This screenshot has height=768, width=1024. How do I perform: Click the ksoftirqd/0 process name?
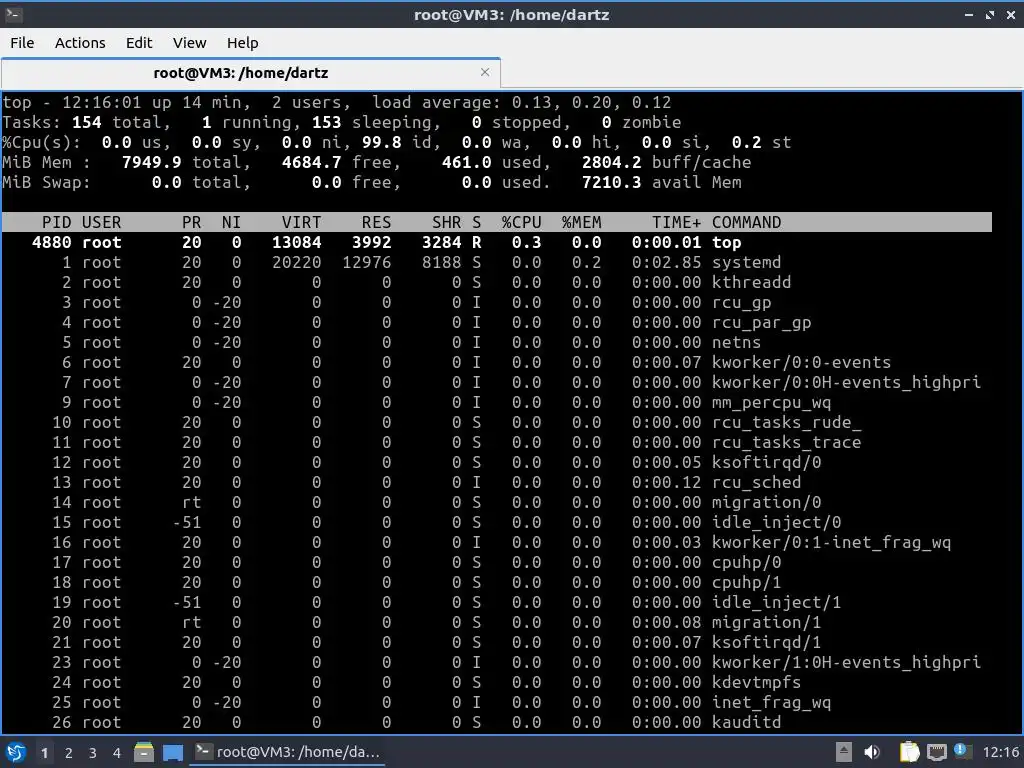766,463
